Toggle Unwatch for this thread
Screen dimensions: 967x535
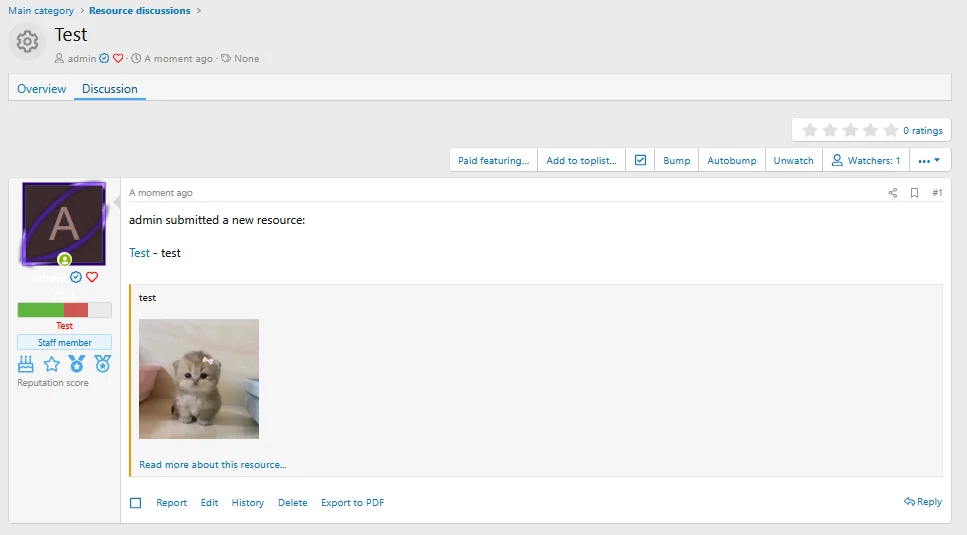coord(793,160)
